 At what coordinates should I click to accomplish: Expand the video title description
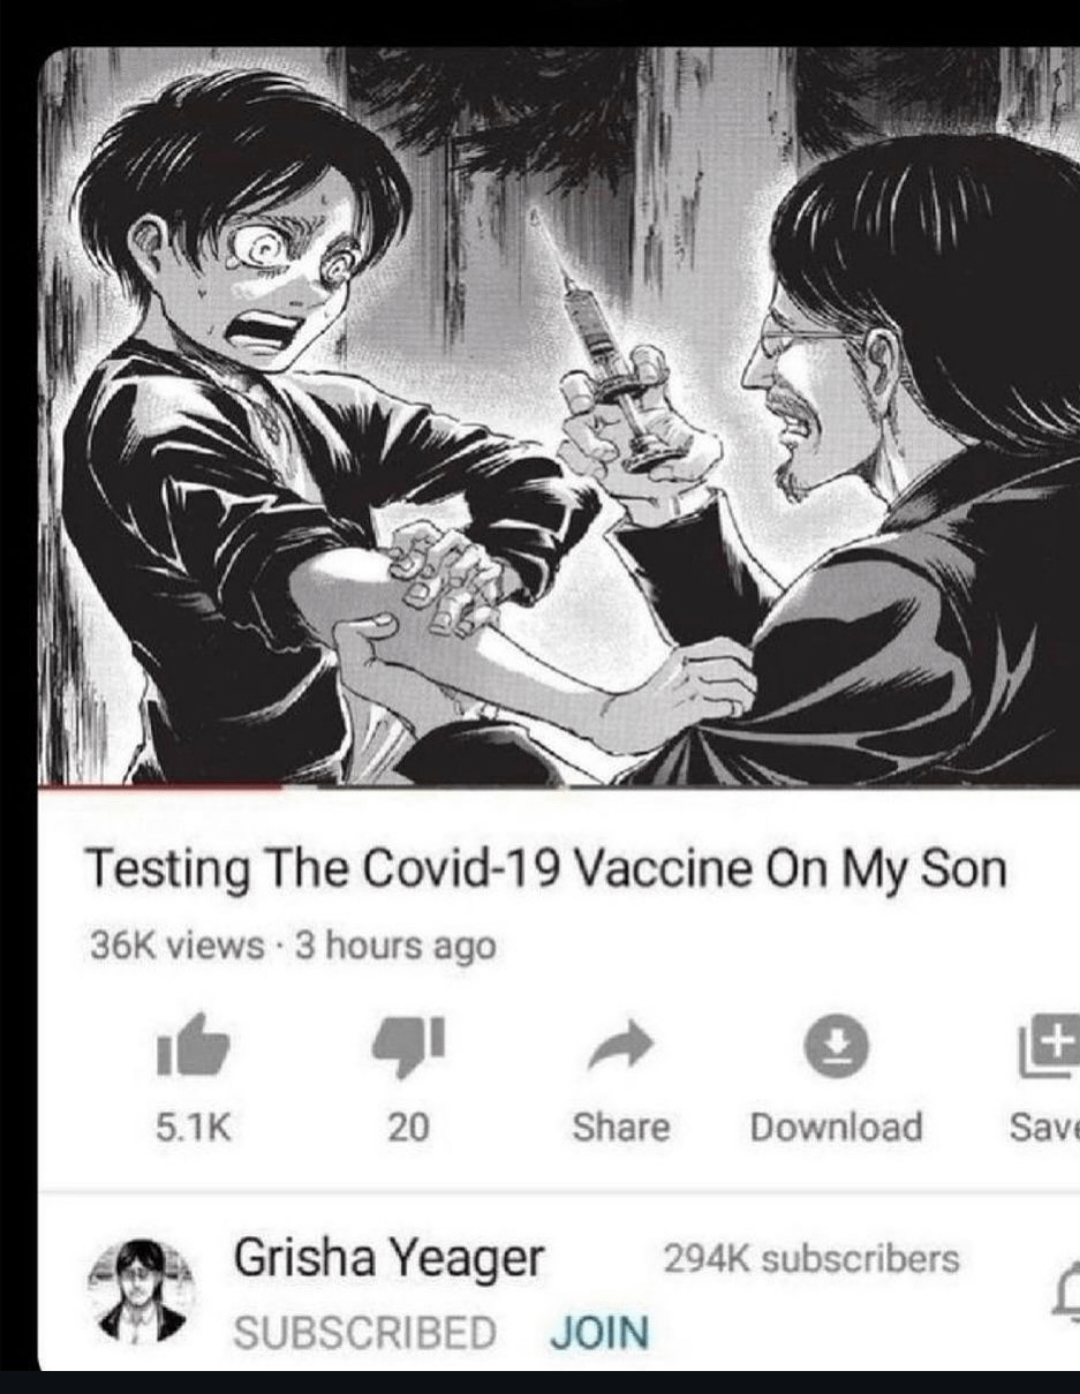click(x=547, y=868)
